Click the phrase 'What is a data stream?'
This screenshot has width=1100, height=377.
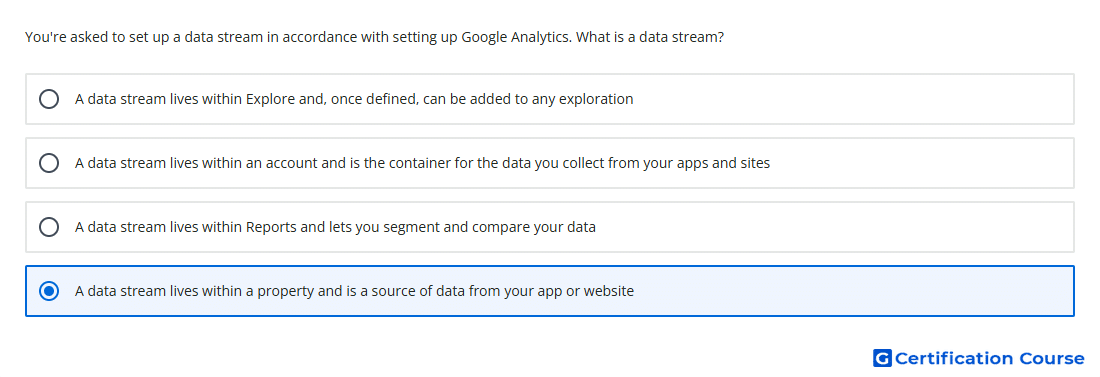650,37
